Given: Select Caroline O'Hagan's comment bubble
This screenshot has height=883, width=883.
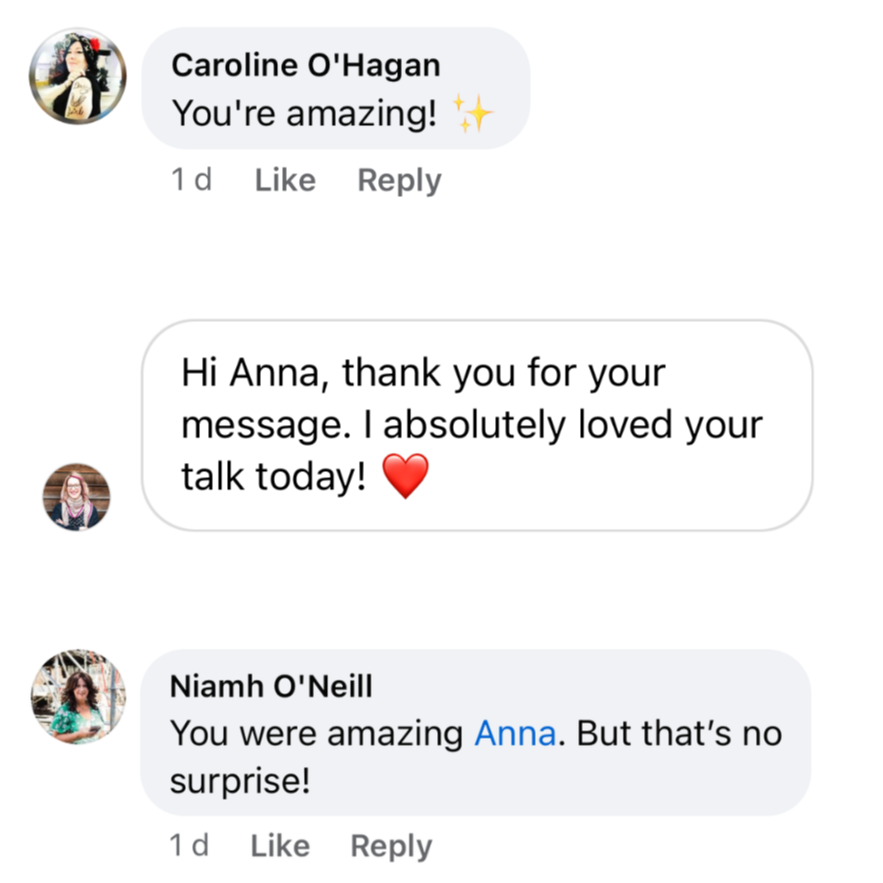Looking at the screenshot, I should [336, 88].
